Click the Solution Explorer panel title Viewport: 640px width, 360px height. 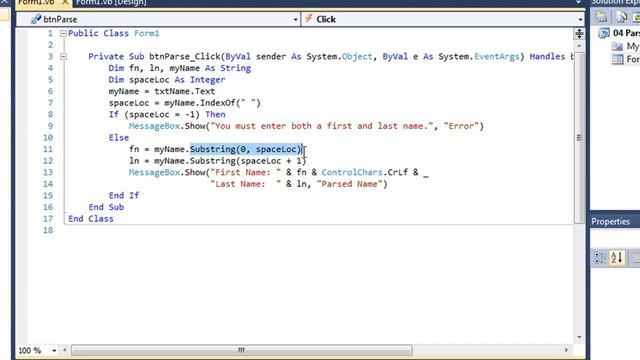pyautogui.click(x=616, y=2)
